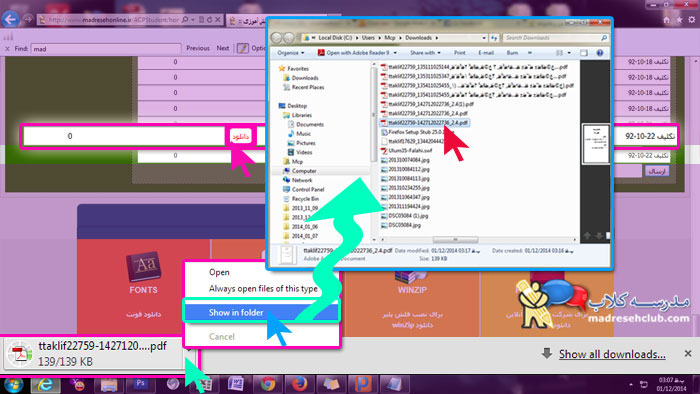Open Microsoft Word from taskbar
The width and height of the screenshot is (700, 394).
pos(235,384)
